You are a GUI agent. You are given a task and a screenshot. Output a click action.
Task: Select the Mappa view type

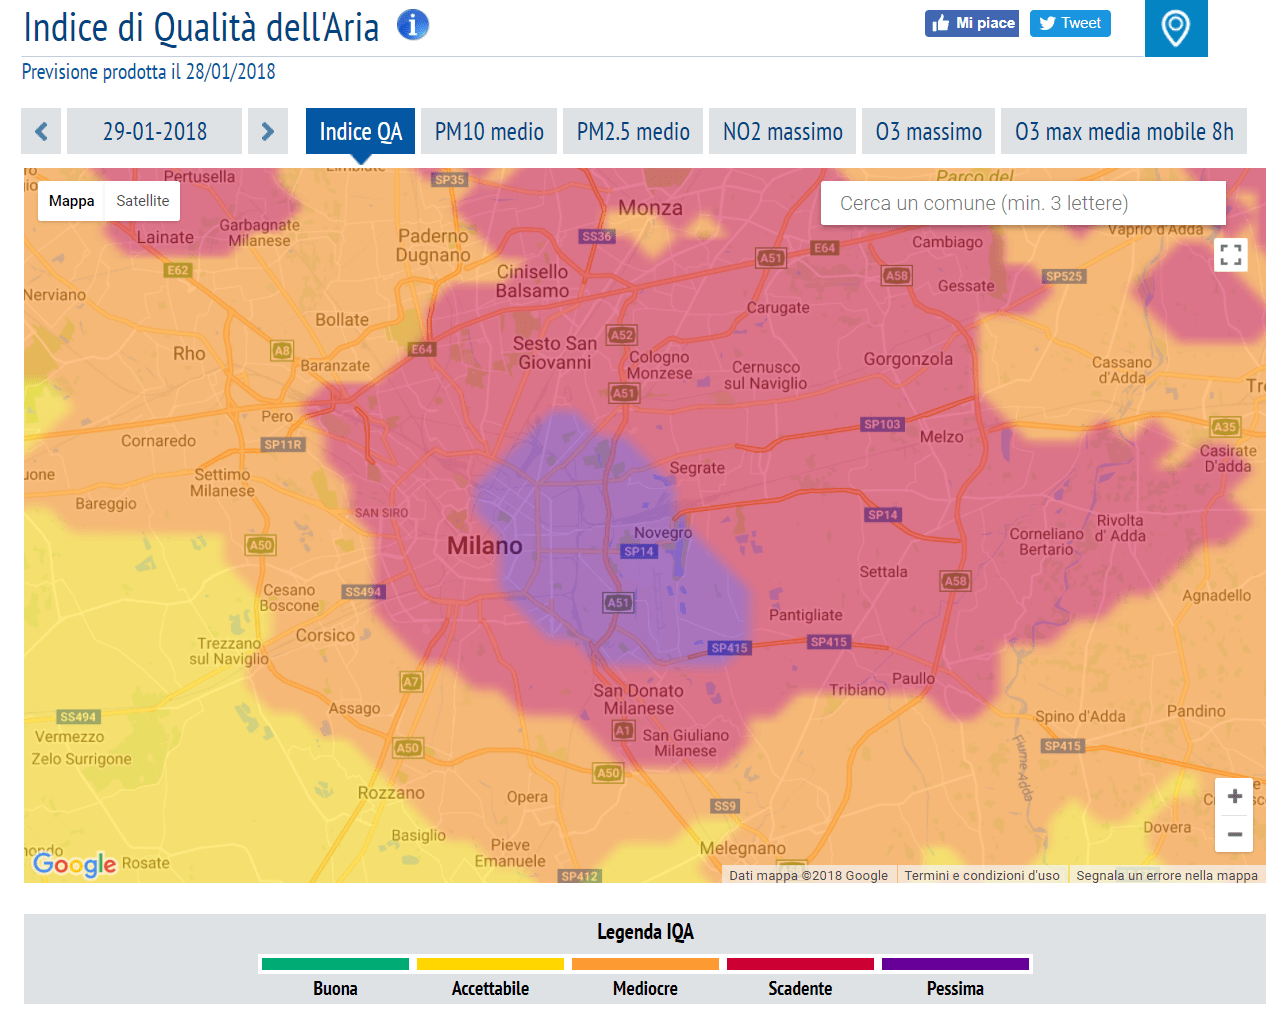(x=71, y=201)
